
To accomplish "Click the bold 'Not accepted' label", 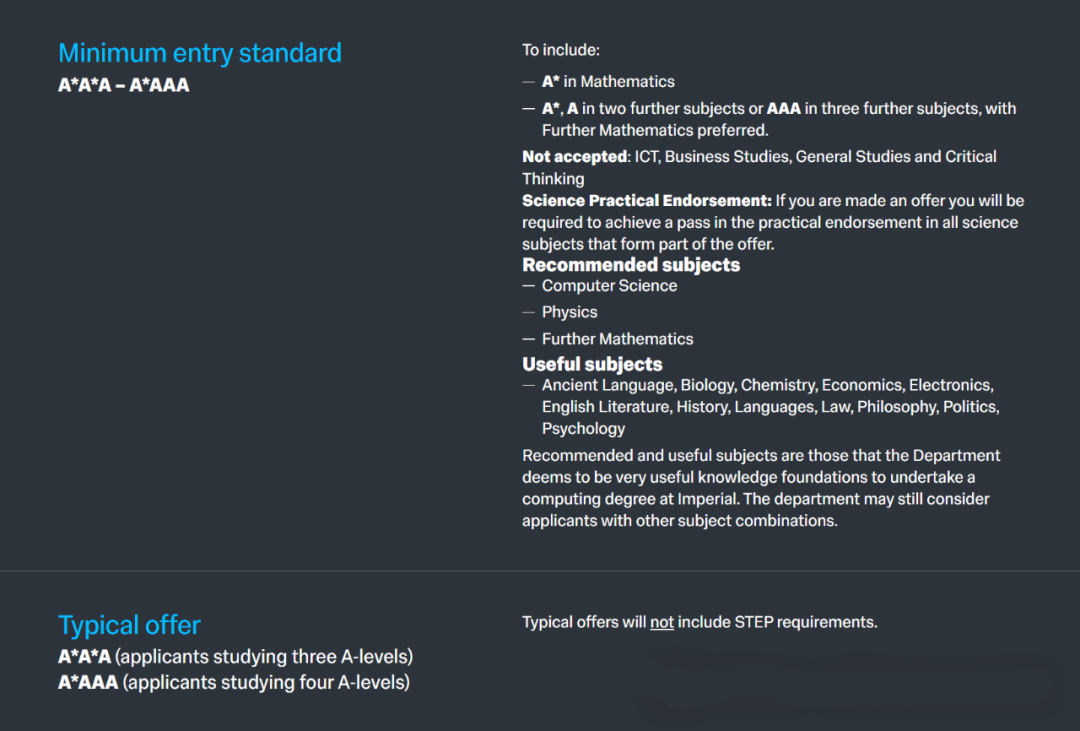I will pyautogui.click(x=574, y=156).
